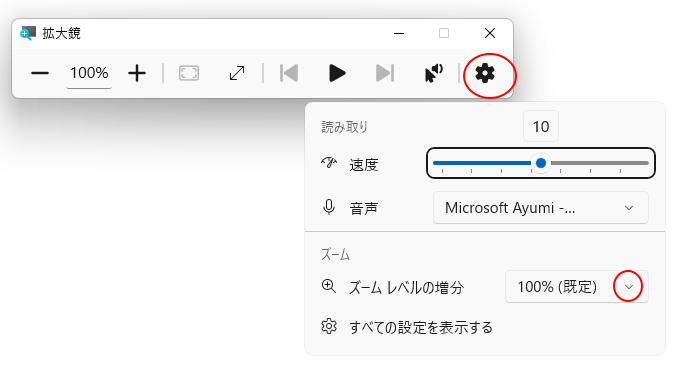Screen dimensions: 684x367
Task: Click the 拡大鏡 app icon in title bar
Action: (28, 33)
